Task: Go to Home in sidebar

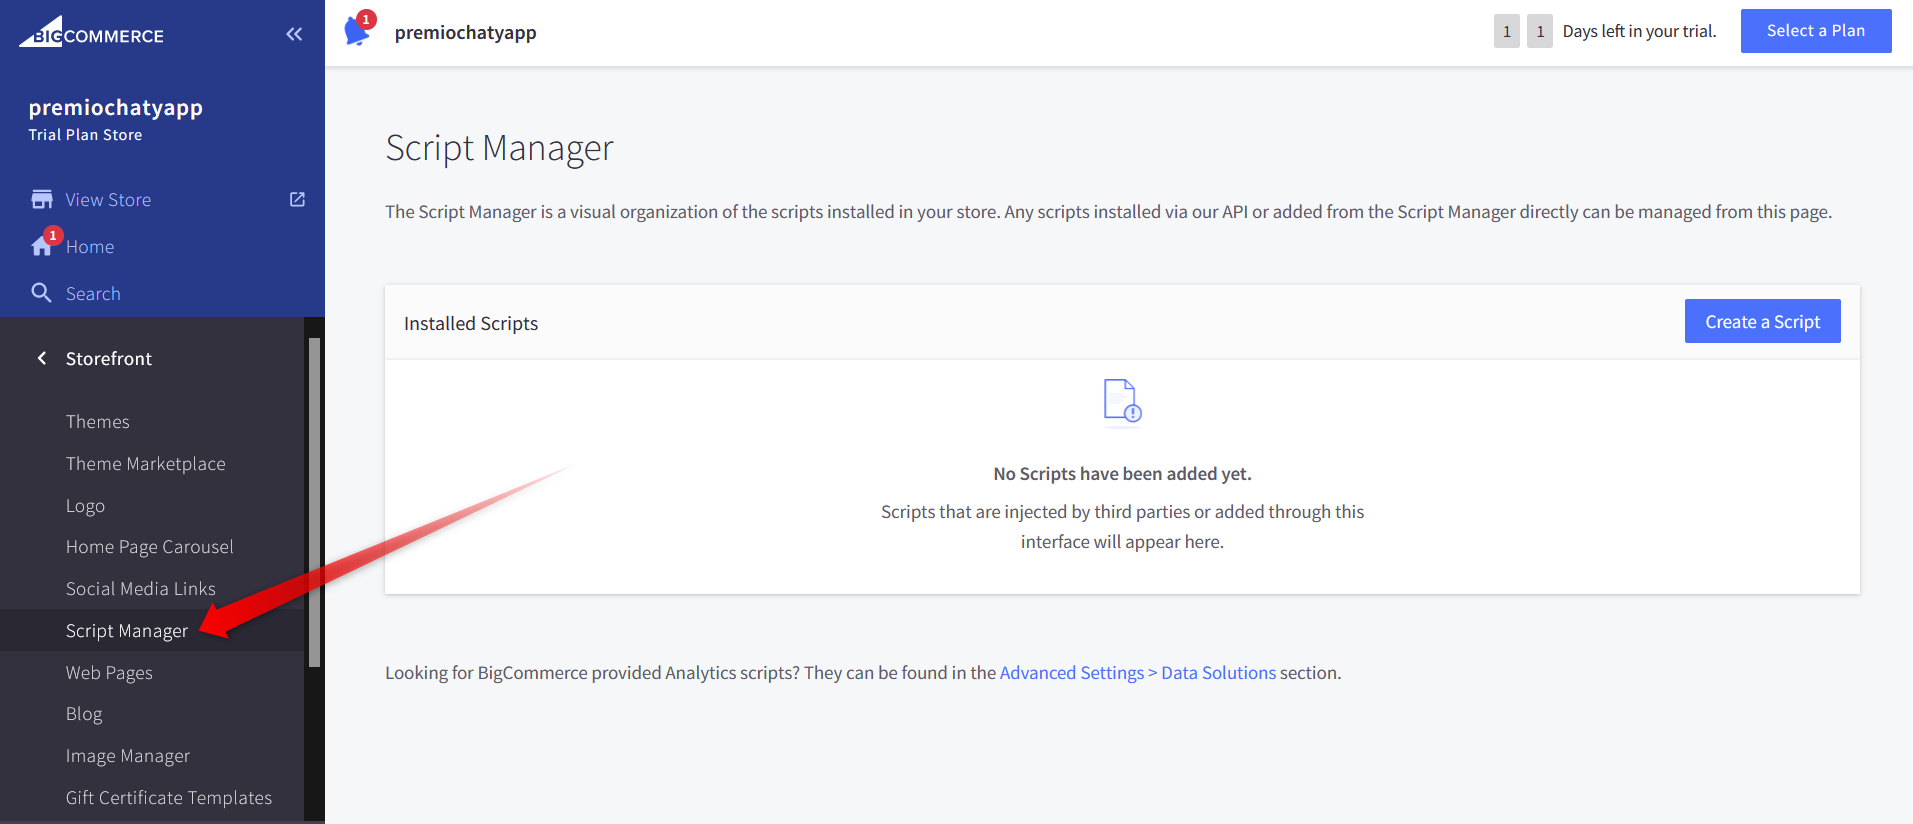Action: (x=90, y=247)
